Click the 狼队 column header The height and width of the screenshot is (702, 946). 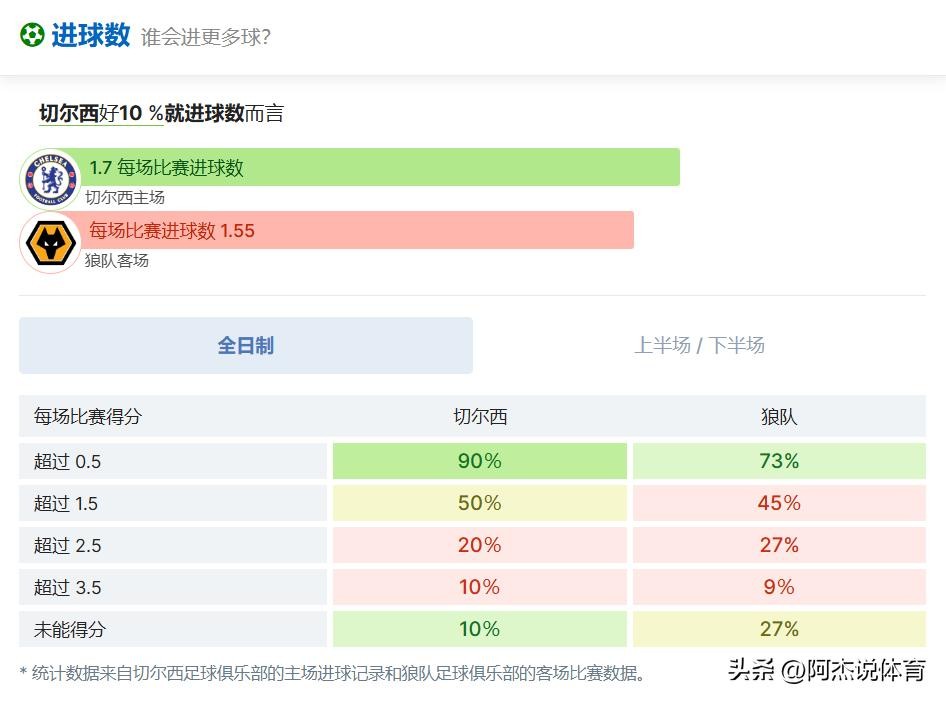(779, 417)
